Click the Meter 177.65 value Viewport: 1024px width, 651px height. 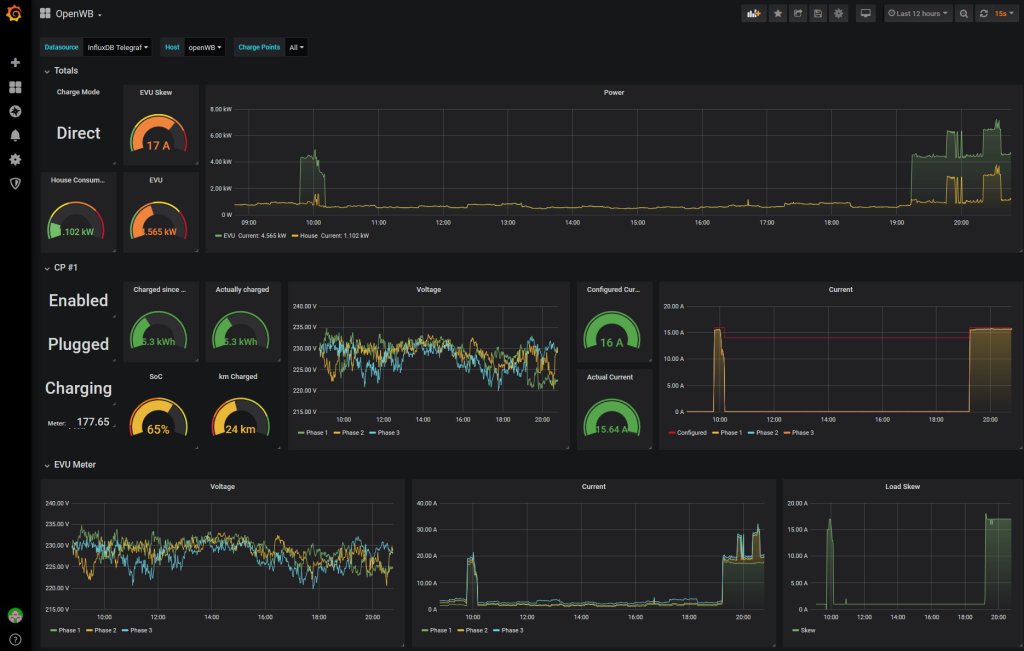click(93, 422)
